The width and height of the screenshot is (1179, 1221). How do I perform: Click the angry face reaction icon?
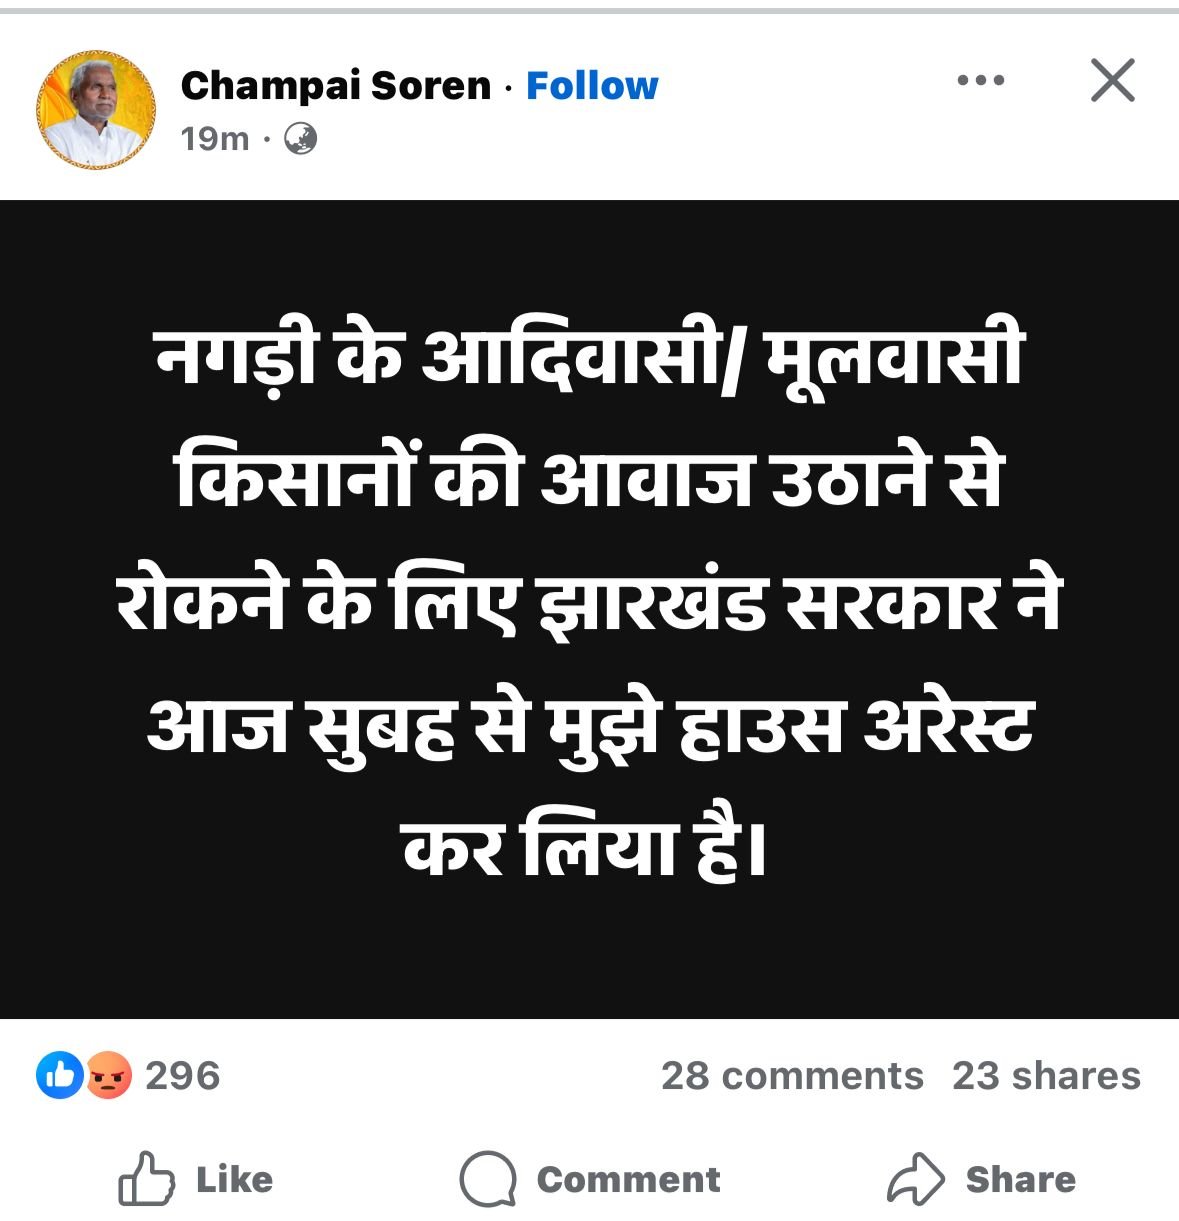108,1076
